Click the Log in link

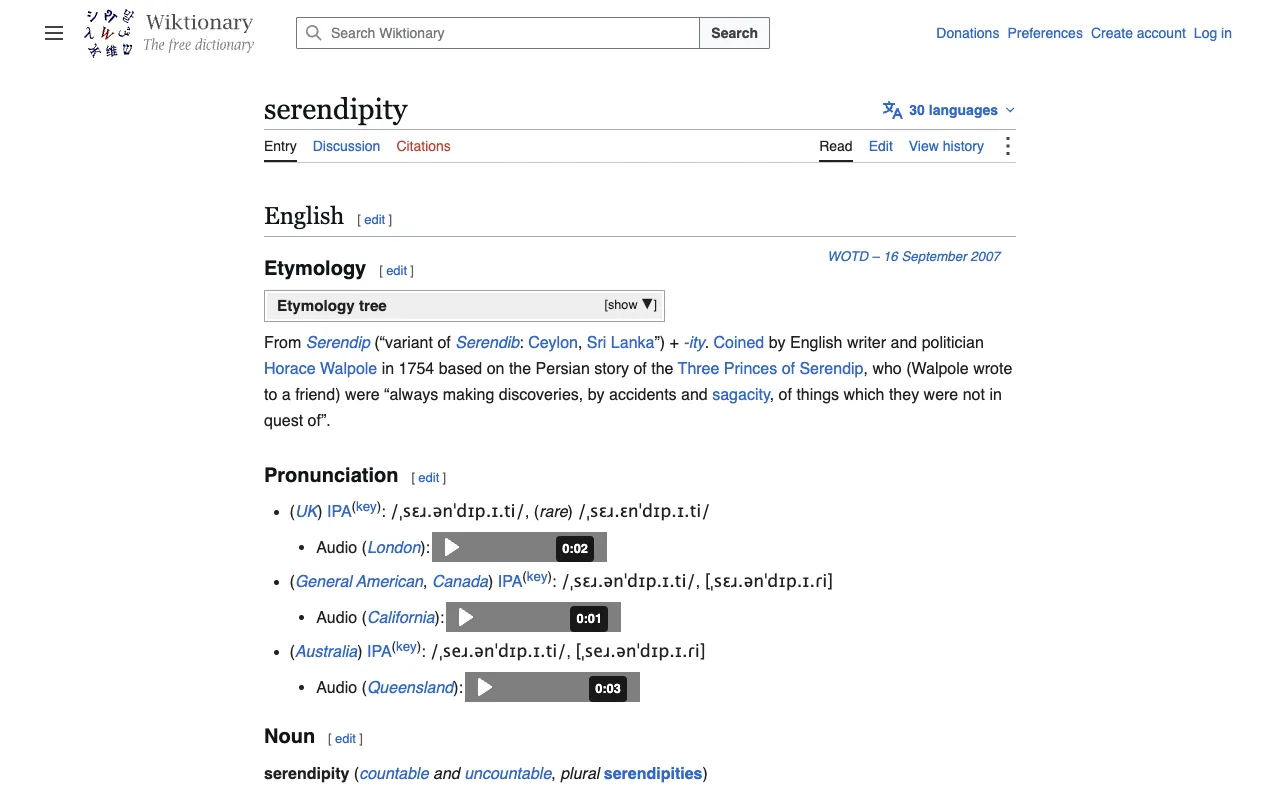pyautogui.click(x=1212, y=33)
